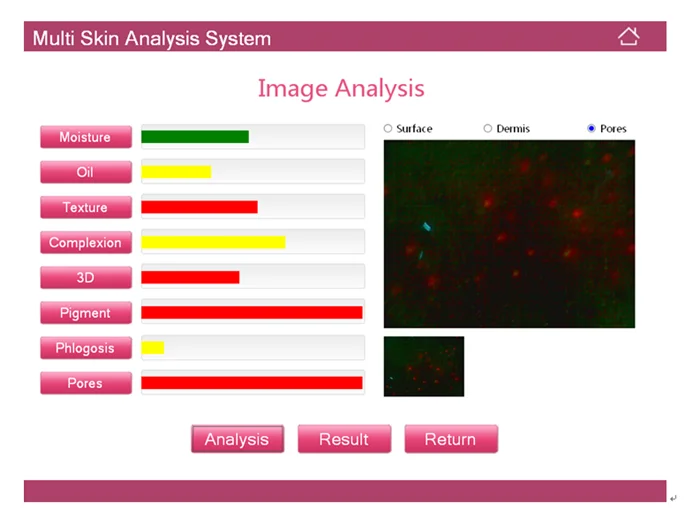The height and width of the screenshot is (525, 700).
Task: Click the Image Analysis heading
Action: (341, 88)
